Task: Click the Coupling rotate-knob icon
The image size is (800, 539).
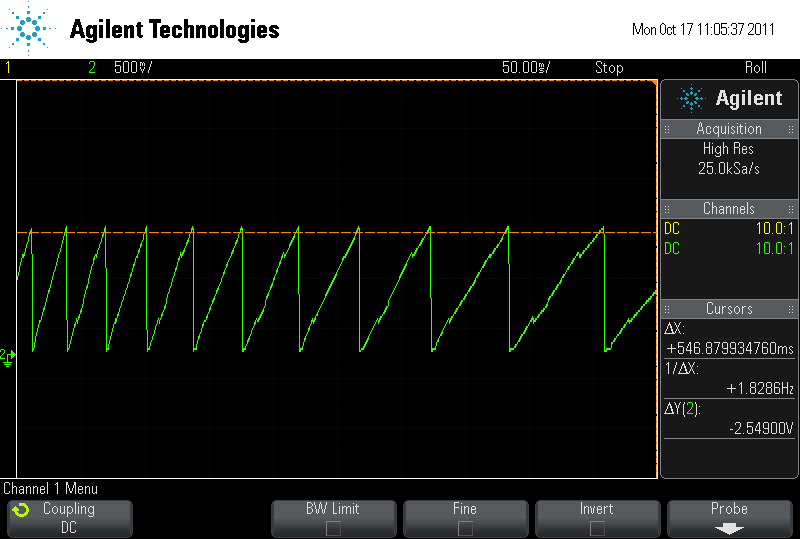Action: (21, 510)
